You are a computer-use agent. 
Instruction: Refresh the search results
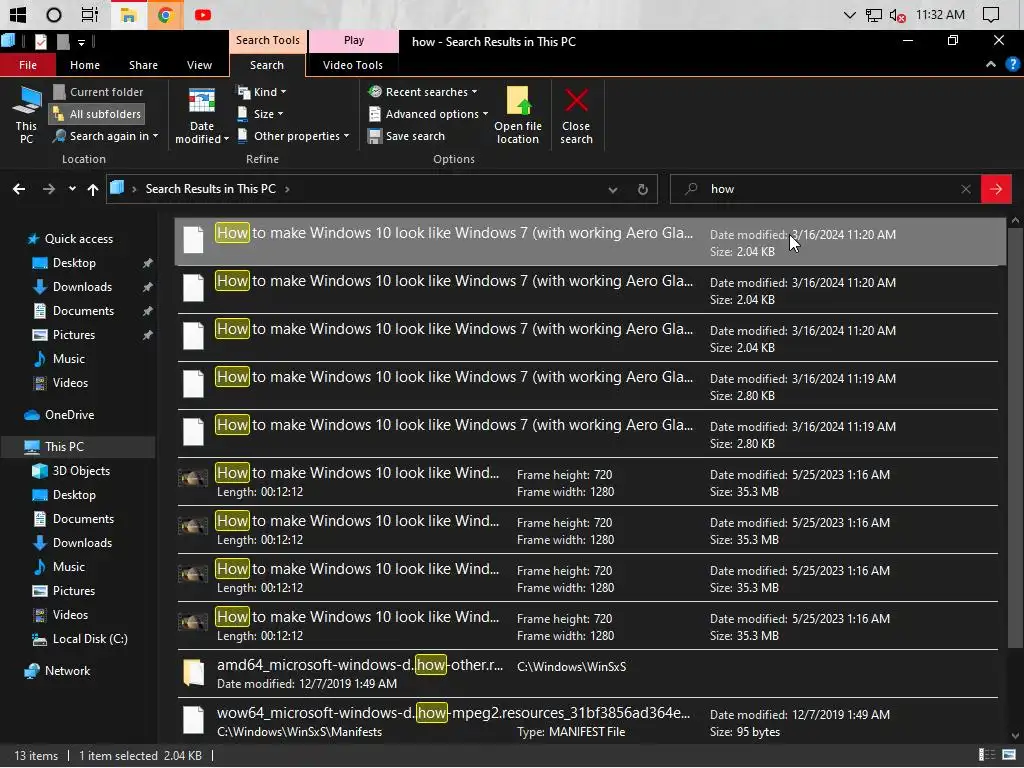tap(643, 189)
